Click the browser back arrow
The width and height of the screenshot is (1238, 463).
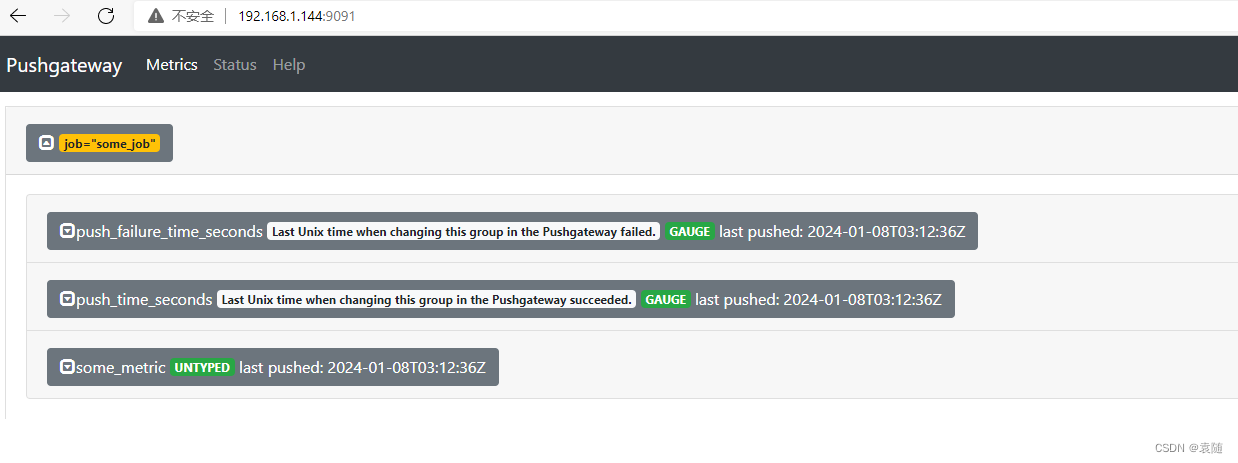coord(18,16)
